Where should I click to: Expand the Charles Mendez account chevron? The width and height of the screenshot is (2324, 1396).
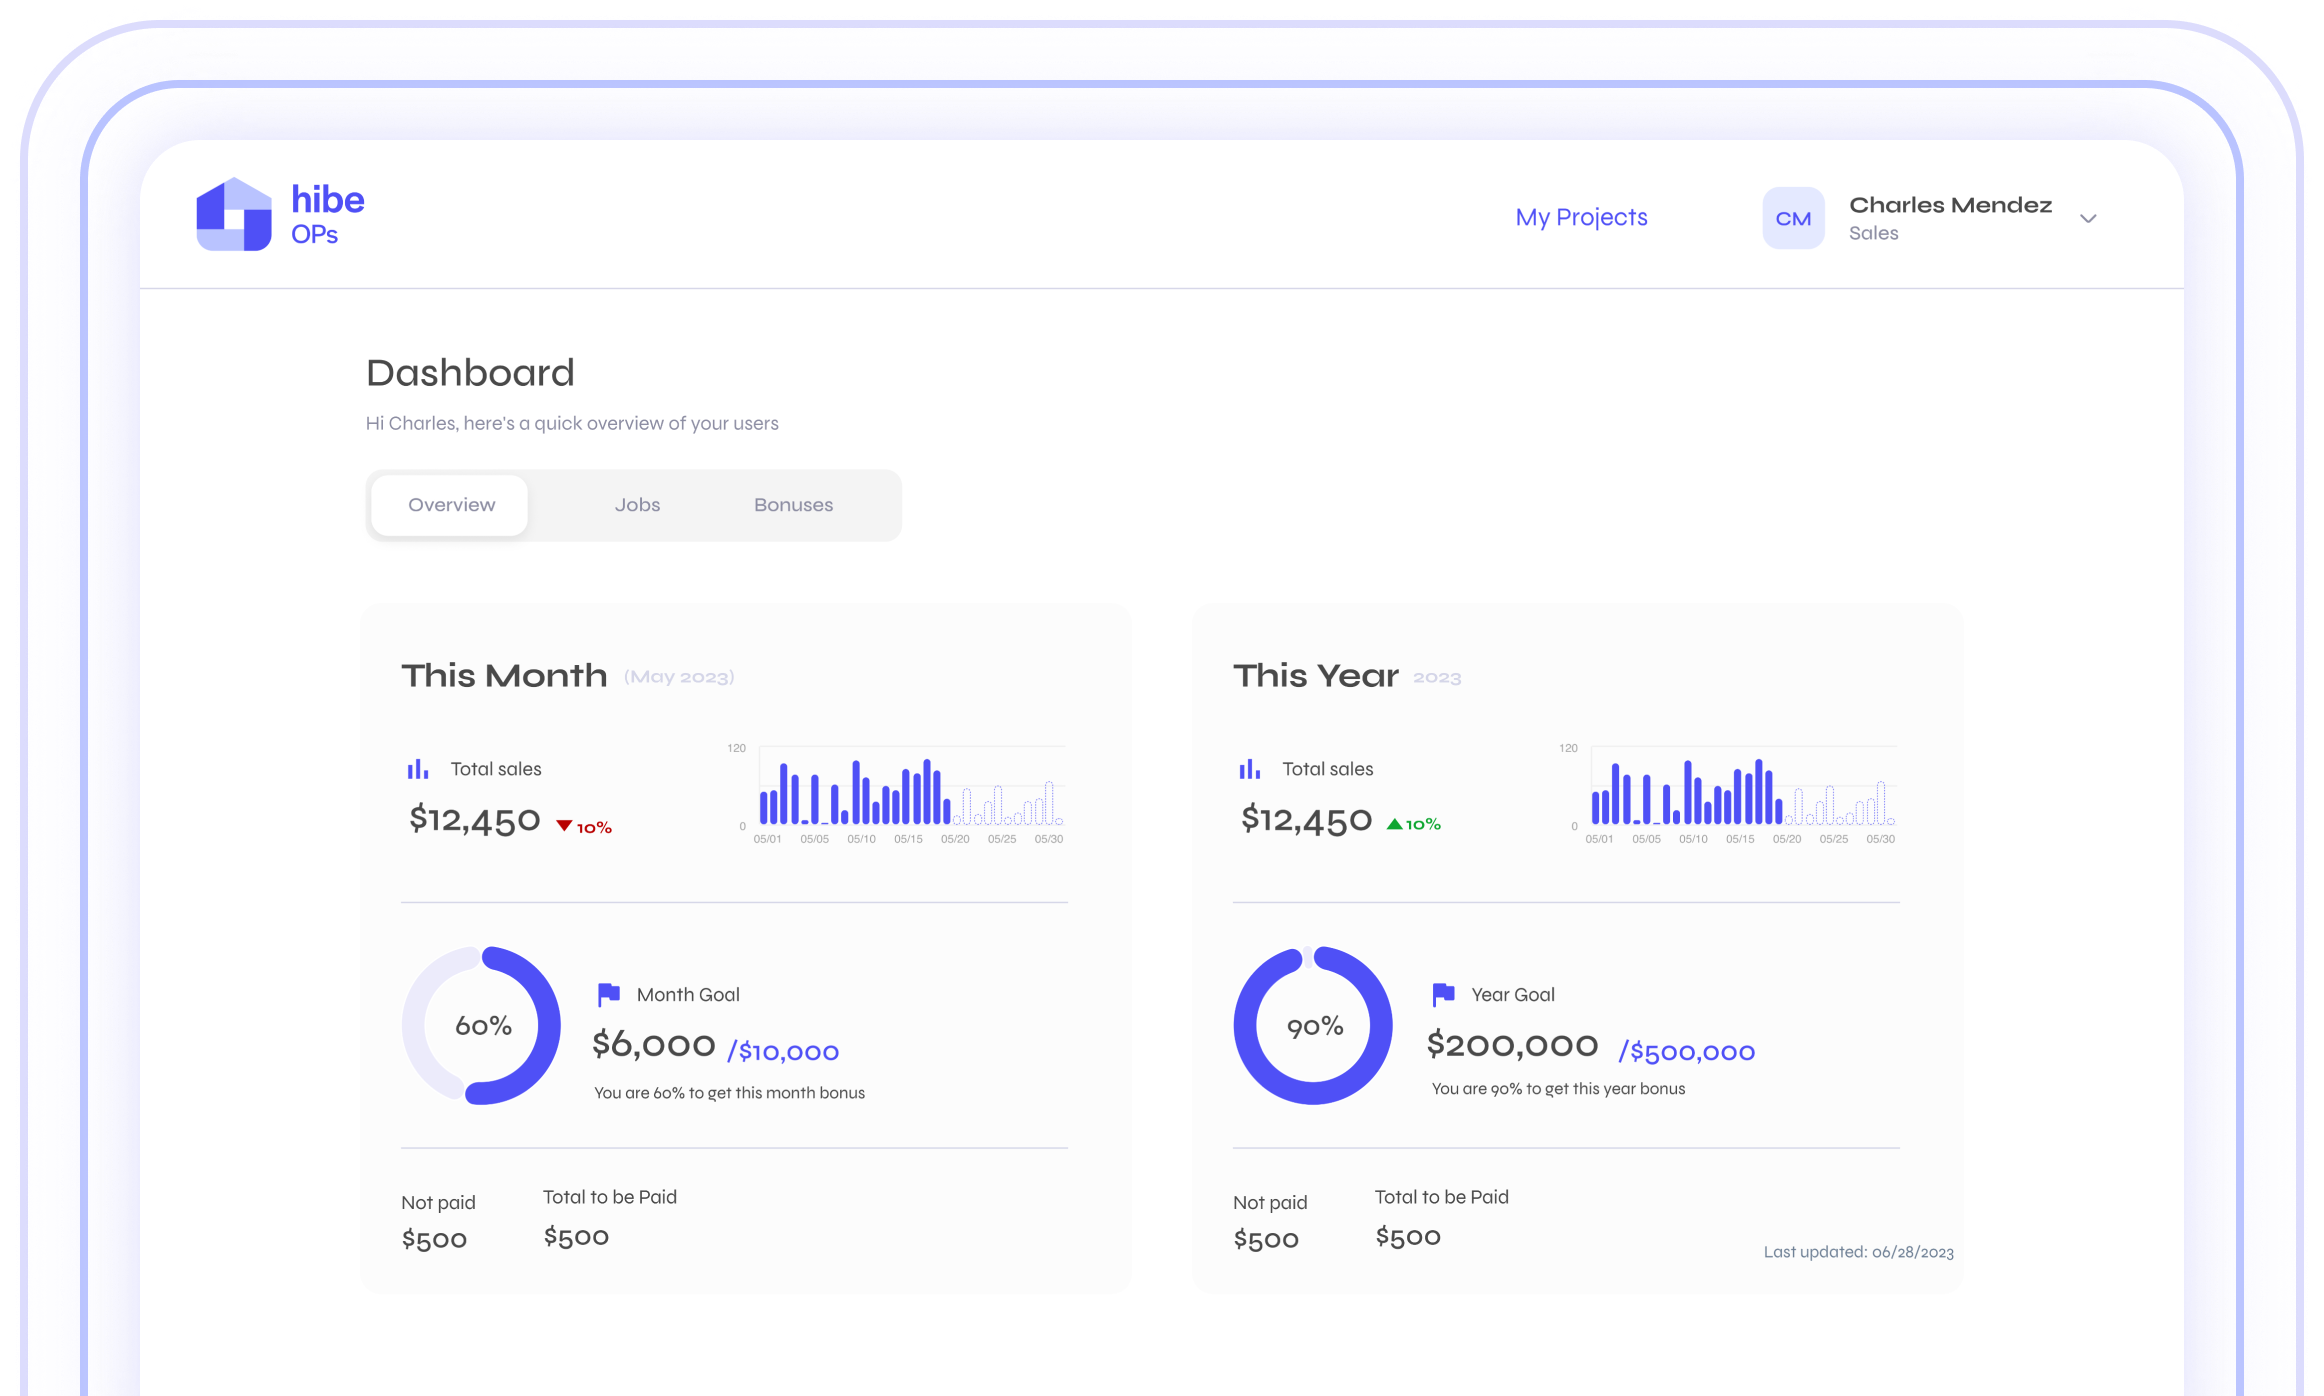[2087, 219]
